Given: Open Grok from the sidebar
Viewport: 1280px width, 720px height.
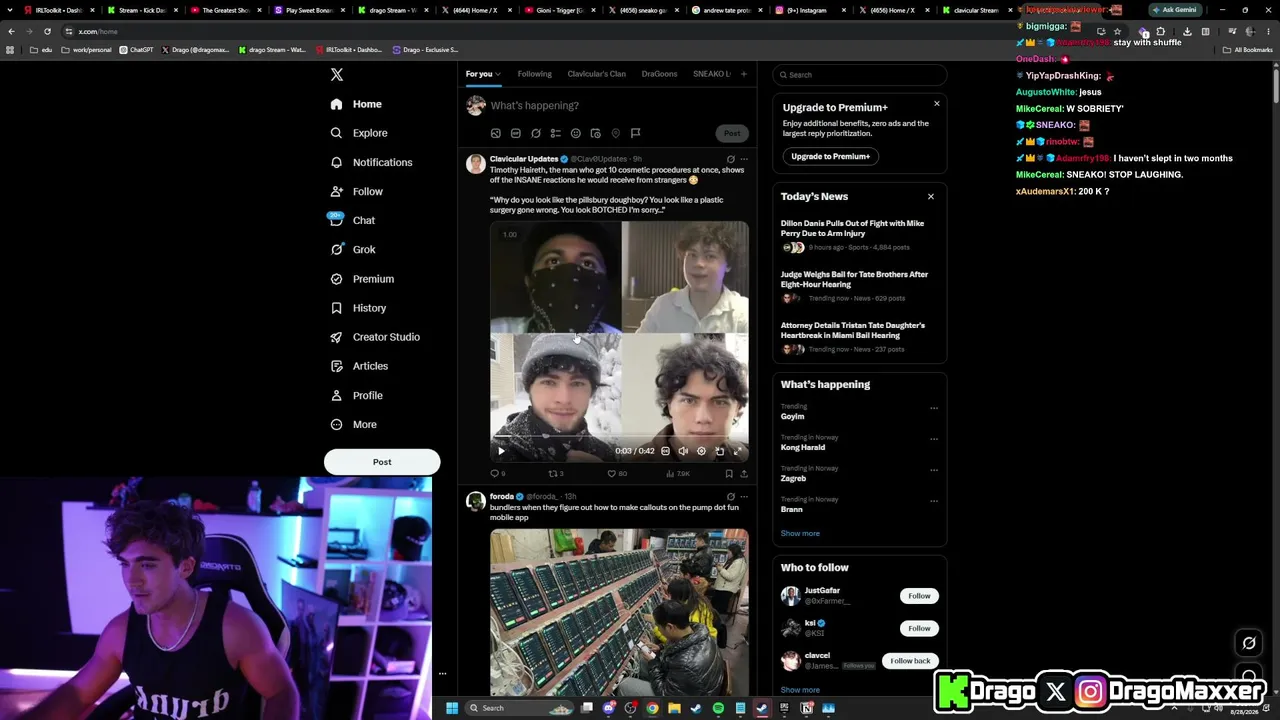Looking at the screenshot, I should point(352,249).
